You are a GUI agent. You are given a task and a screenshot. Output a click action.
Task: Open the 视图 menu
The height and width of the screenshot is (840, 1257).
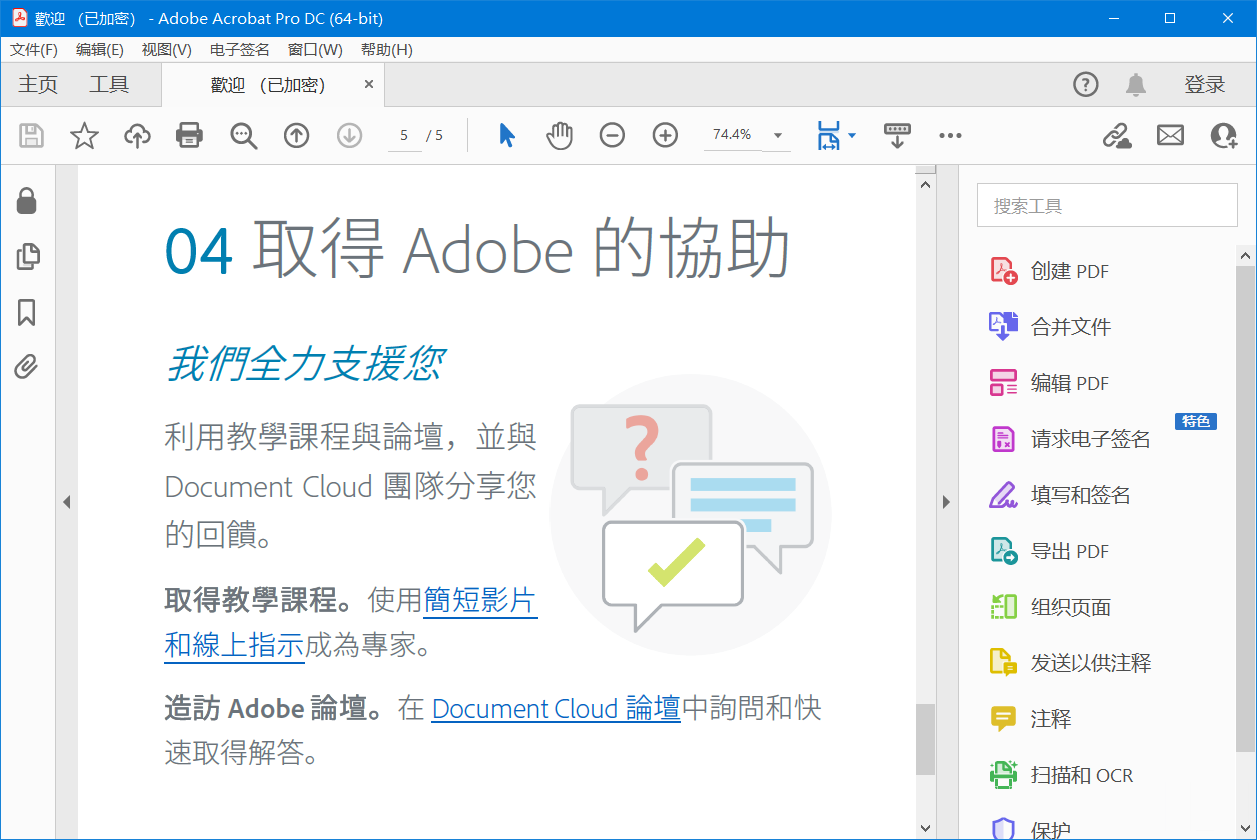pyautogui.click(x=165, y=49)
